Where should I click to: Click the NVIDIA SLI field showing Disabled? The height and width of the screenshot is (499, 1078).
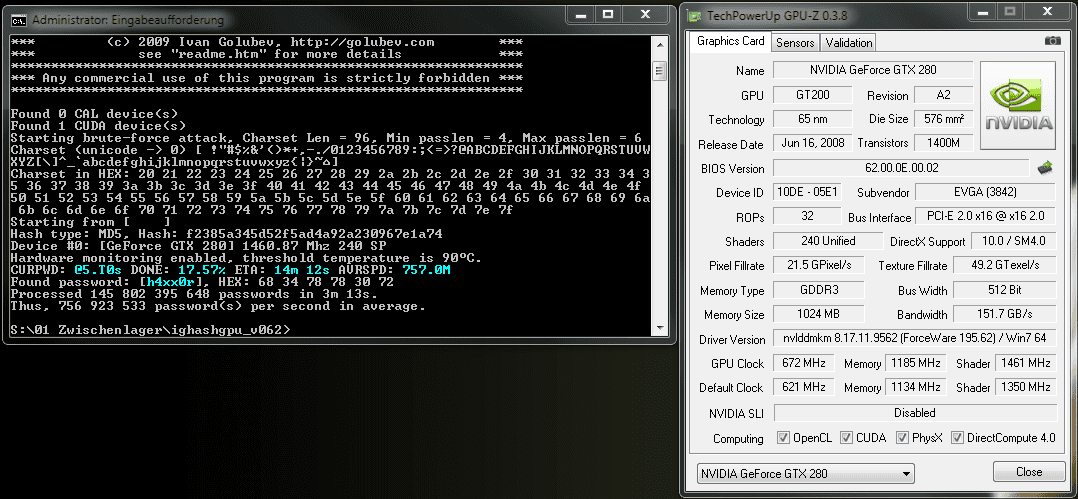tap(915, 412)
